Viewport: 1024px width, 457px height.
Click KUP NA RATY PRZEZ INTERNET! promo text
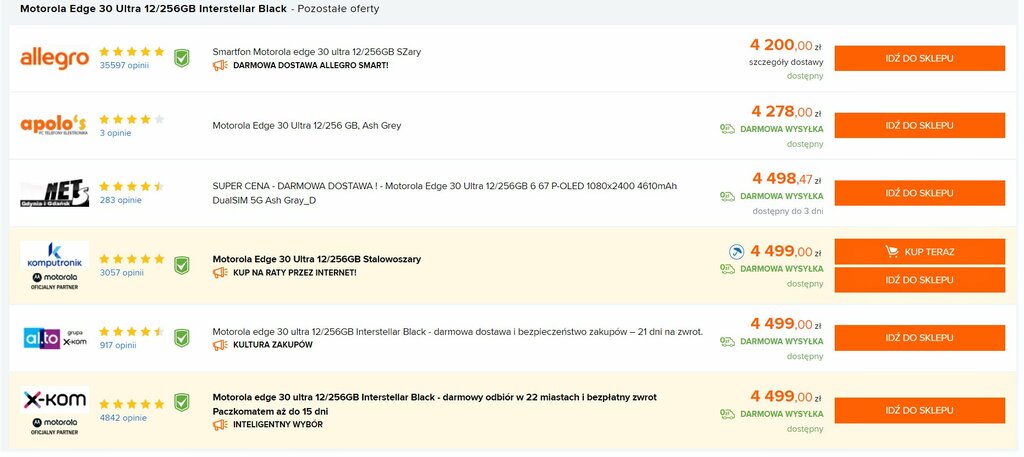295,273
